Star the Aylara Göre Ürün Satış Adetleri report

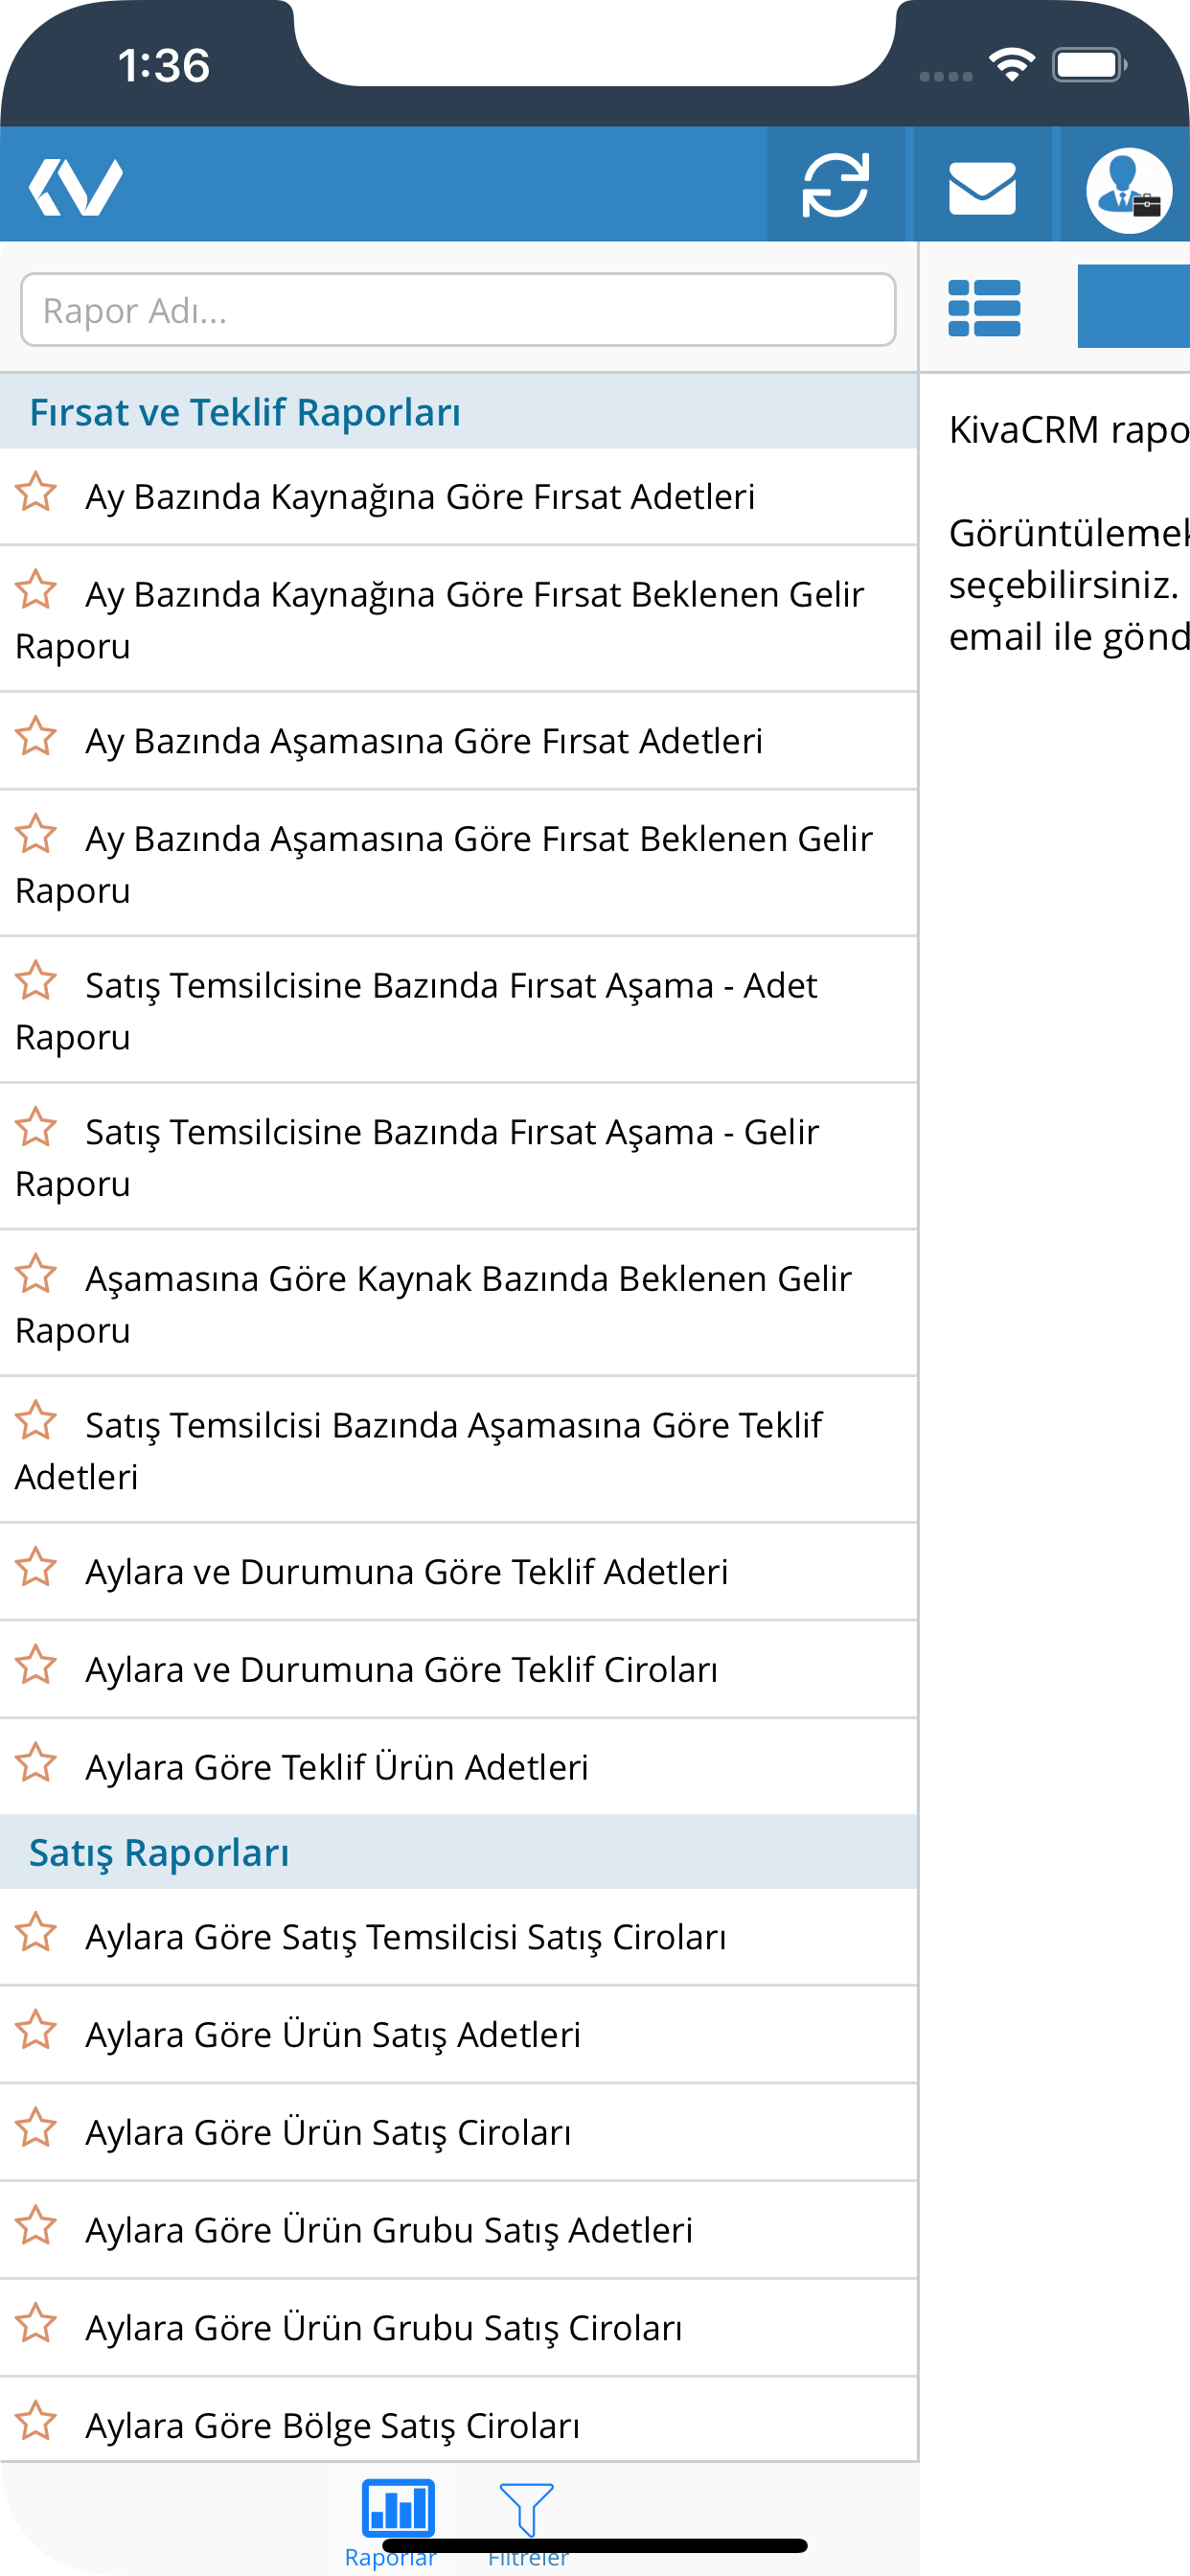click(36, 2029)
